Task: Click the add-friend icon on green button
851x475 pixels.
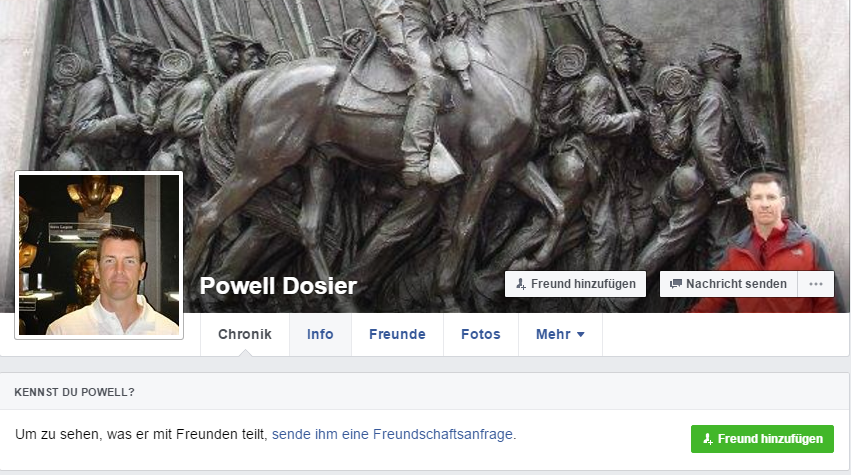Action: click(708, 439)
